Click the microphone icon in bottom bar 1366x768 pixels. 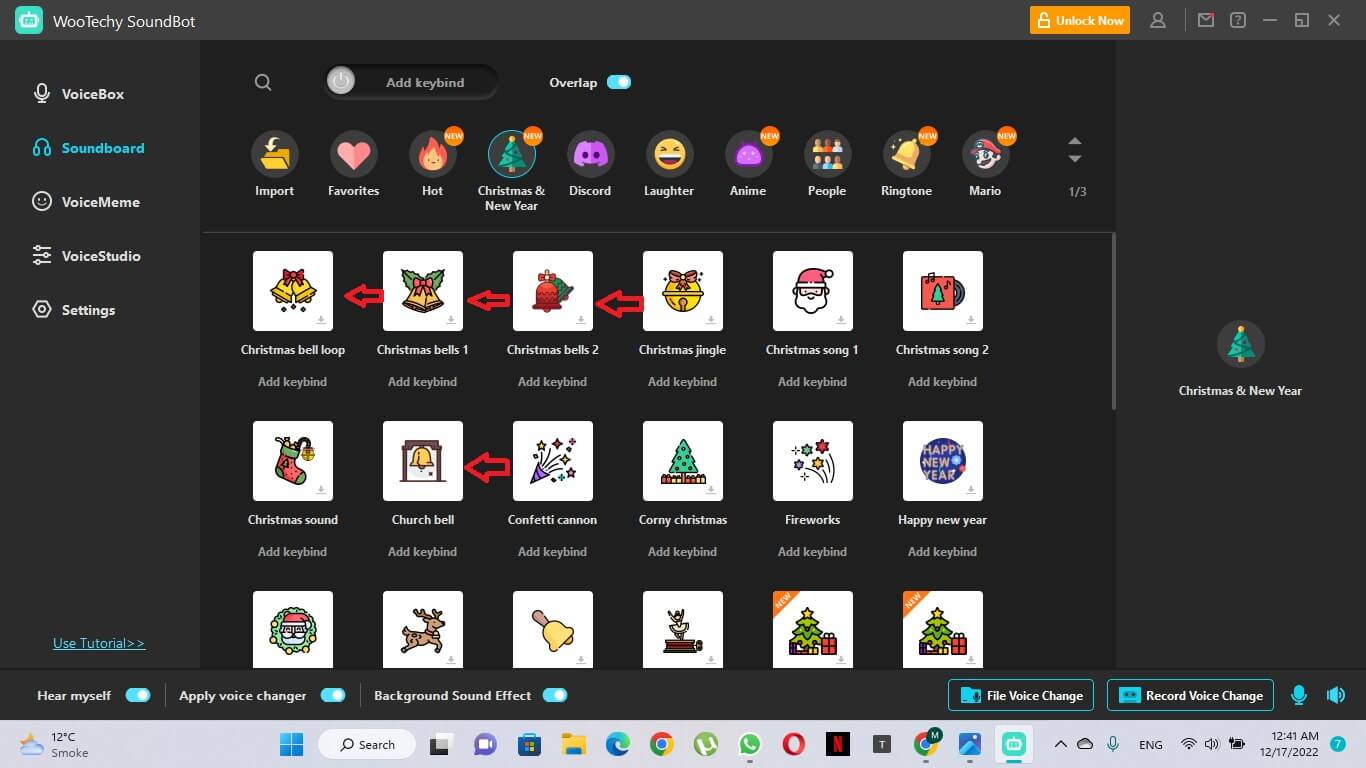tap(1299, 695)
